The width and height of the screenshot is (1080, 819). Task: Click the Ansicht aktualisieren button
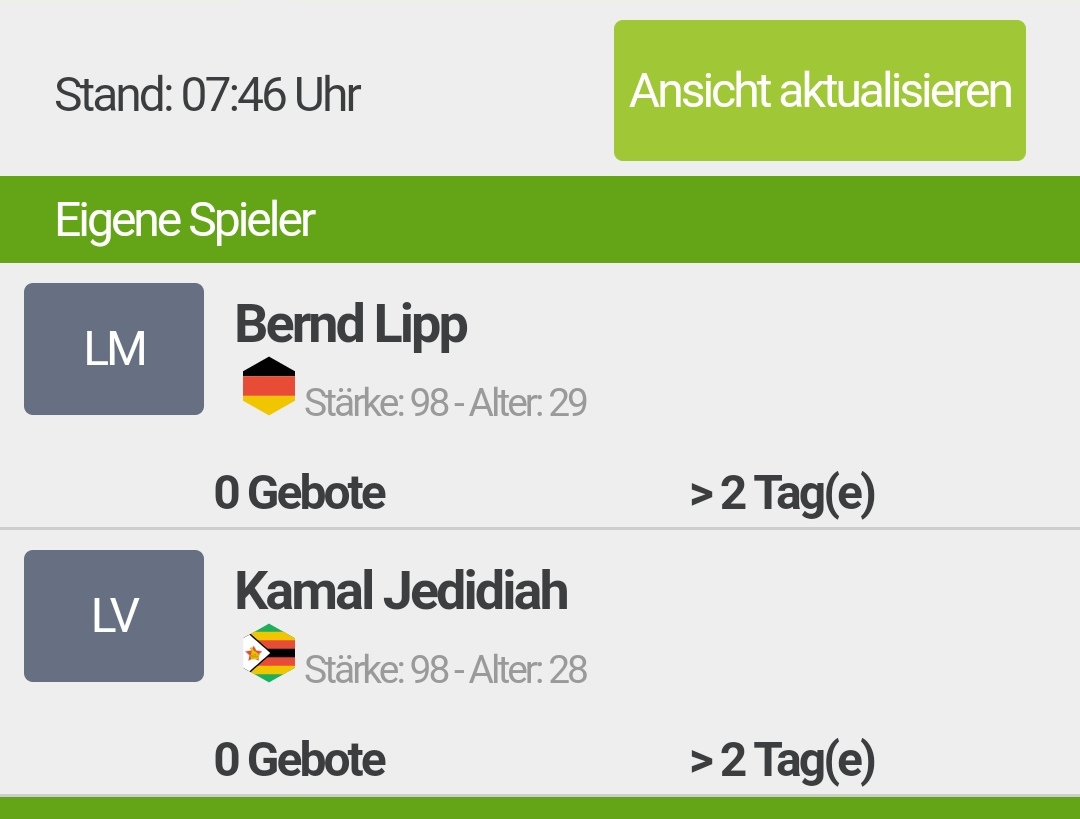(x=820, y=91)
